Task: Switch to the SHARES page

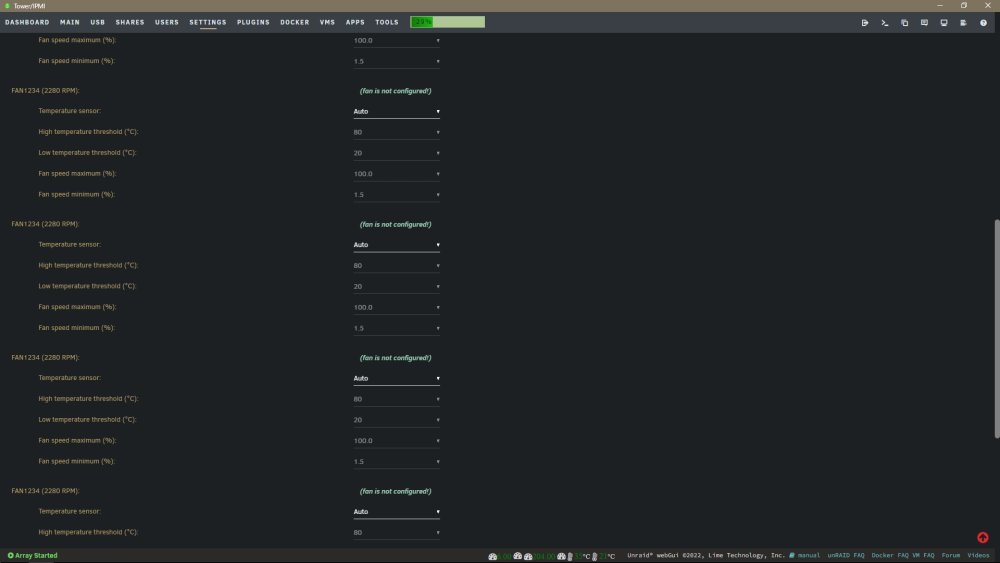Action: (130, 22)
